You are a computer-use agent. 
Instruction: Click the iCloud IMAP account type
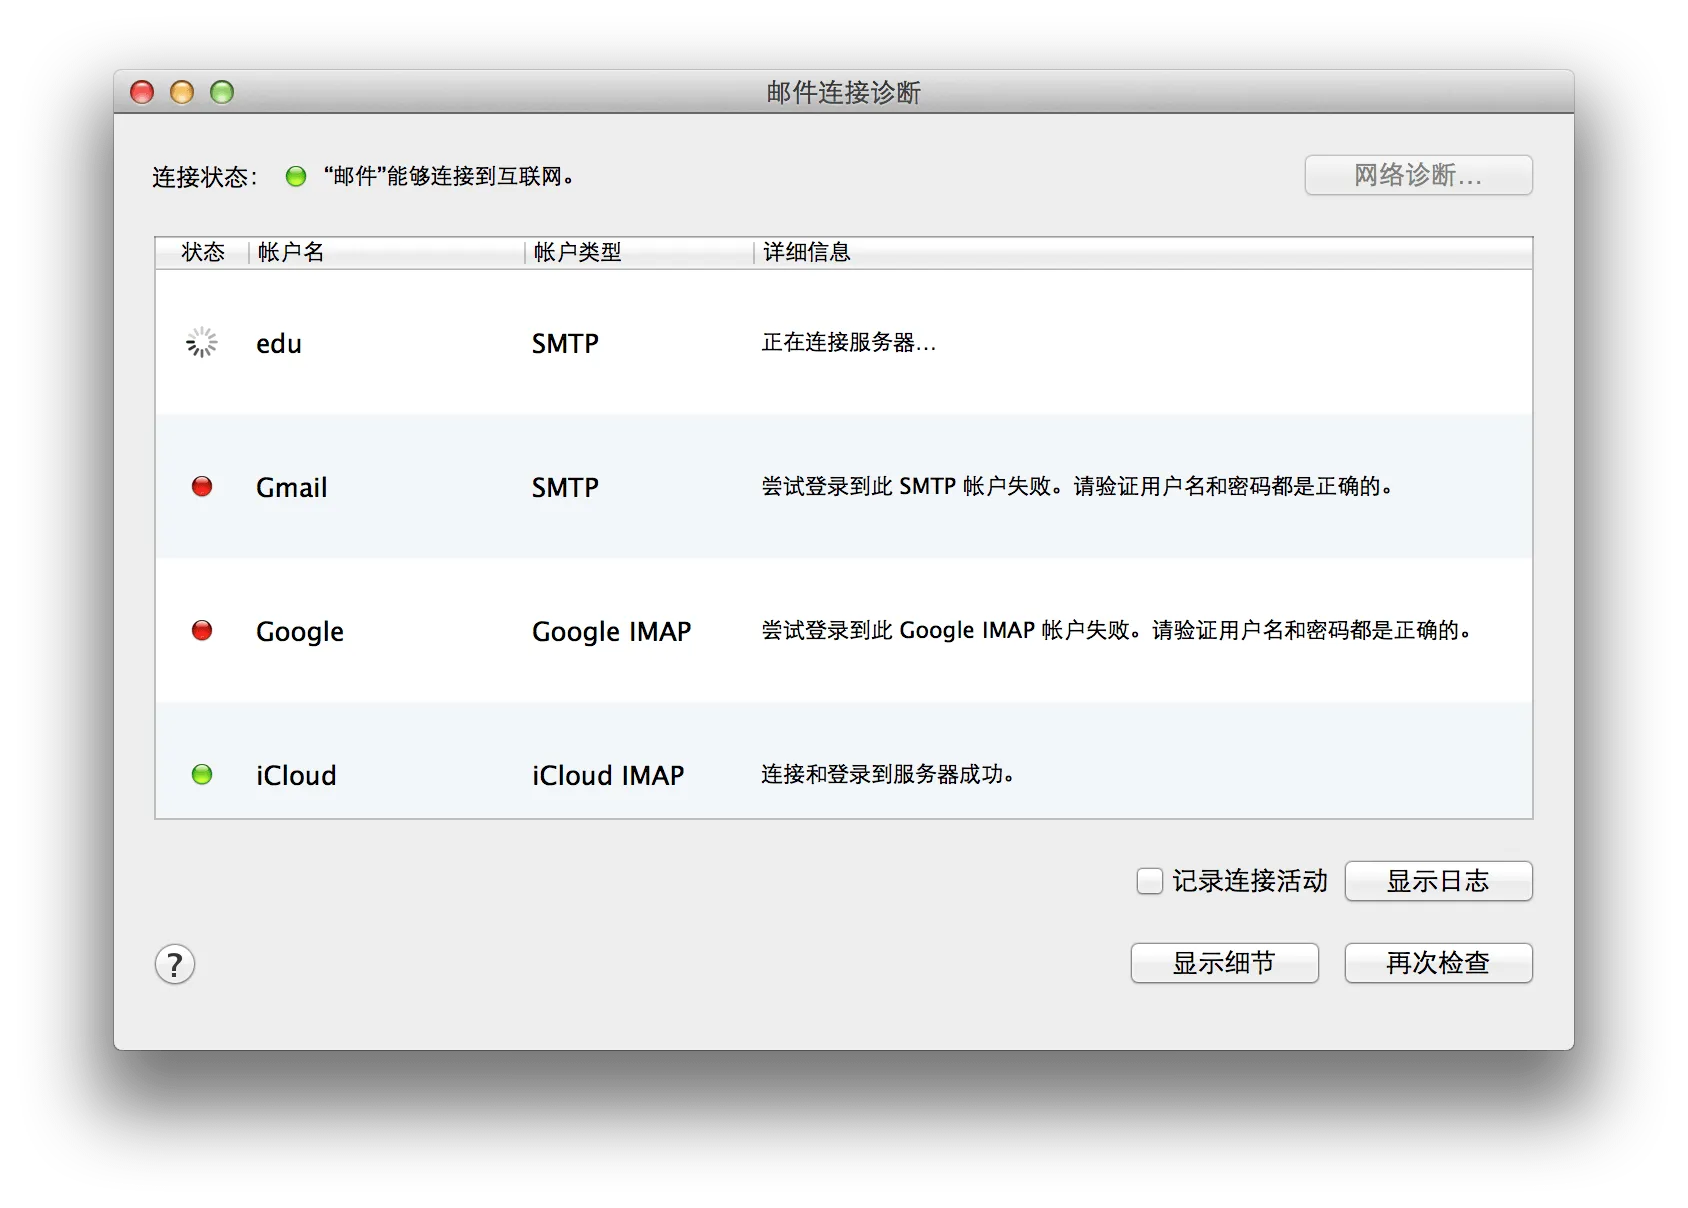[608, 776]
